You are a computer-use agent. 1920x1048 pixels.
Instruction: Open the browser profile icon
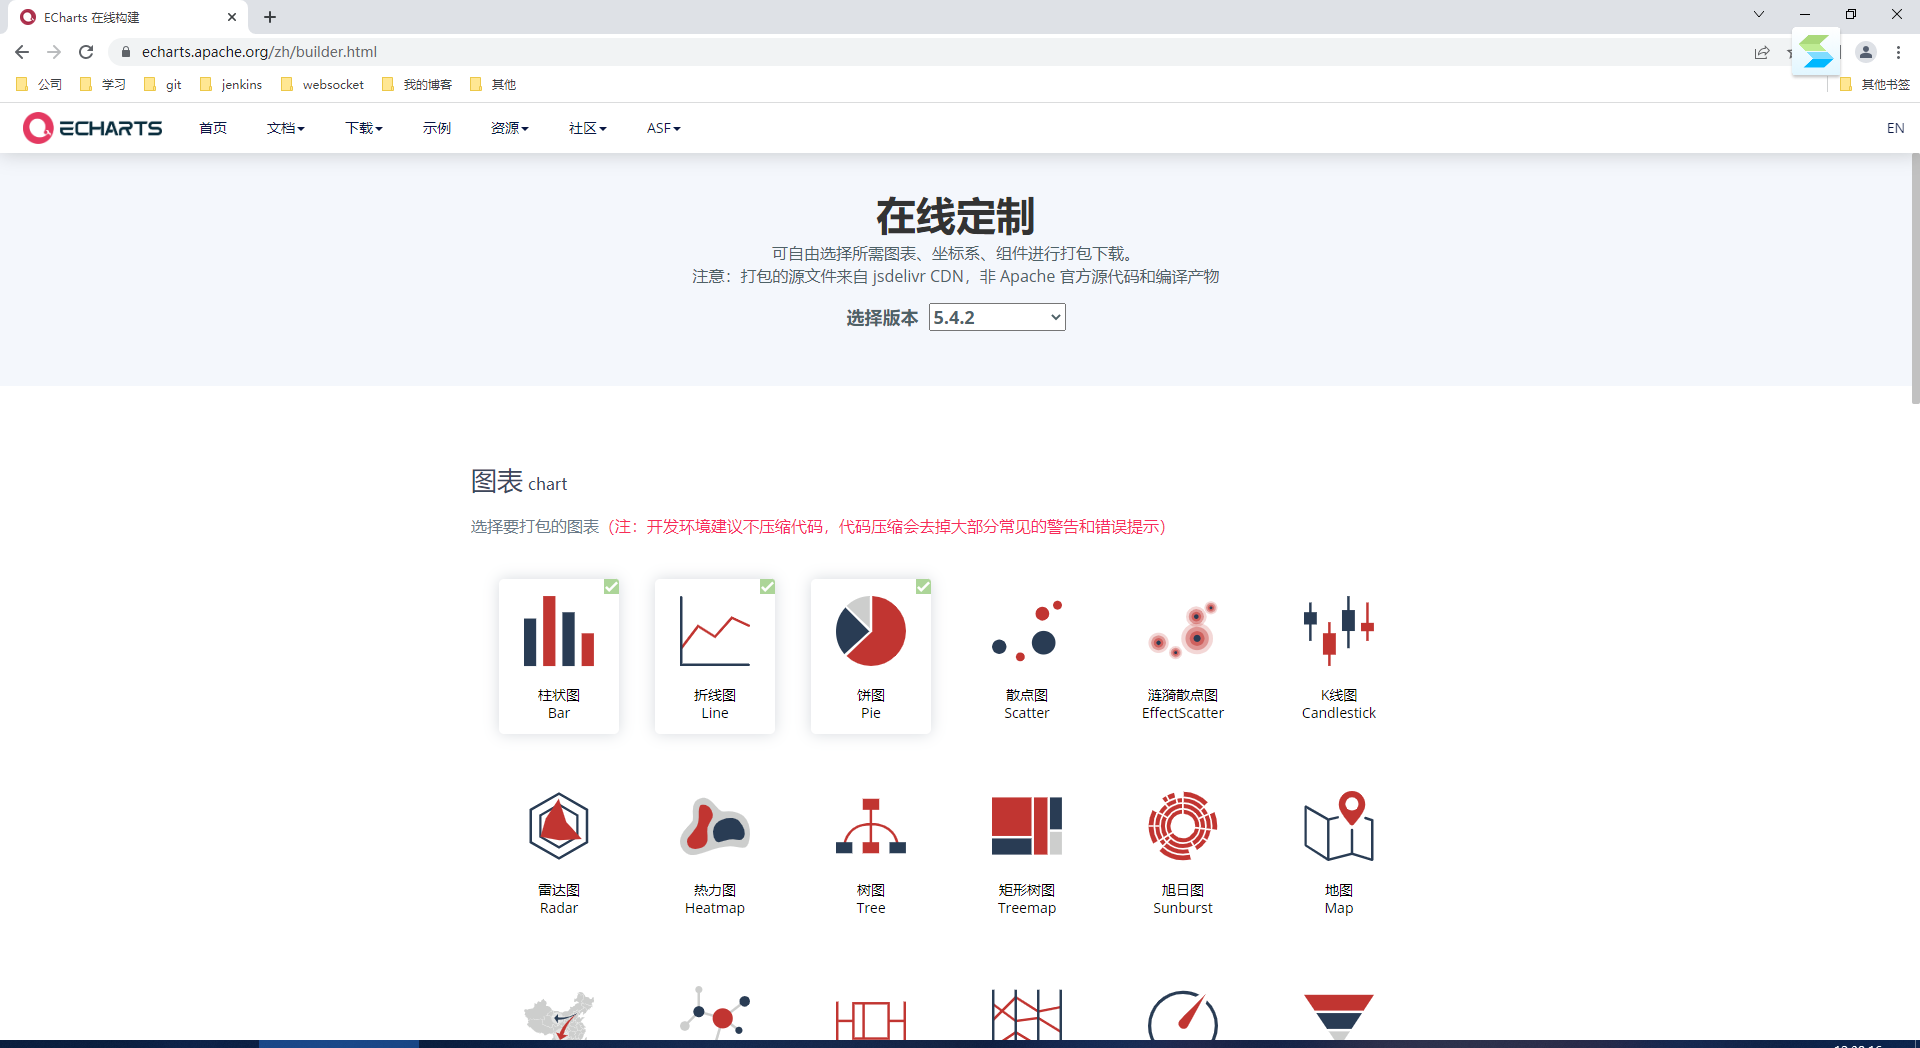(x=1865, y=52)
